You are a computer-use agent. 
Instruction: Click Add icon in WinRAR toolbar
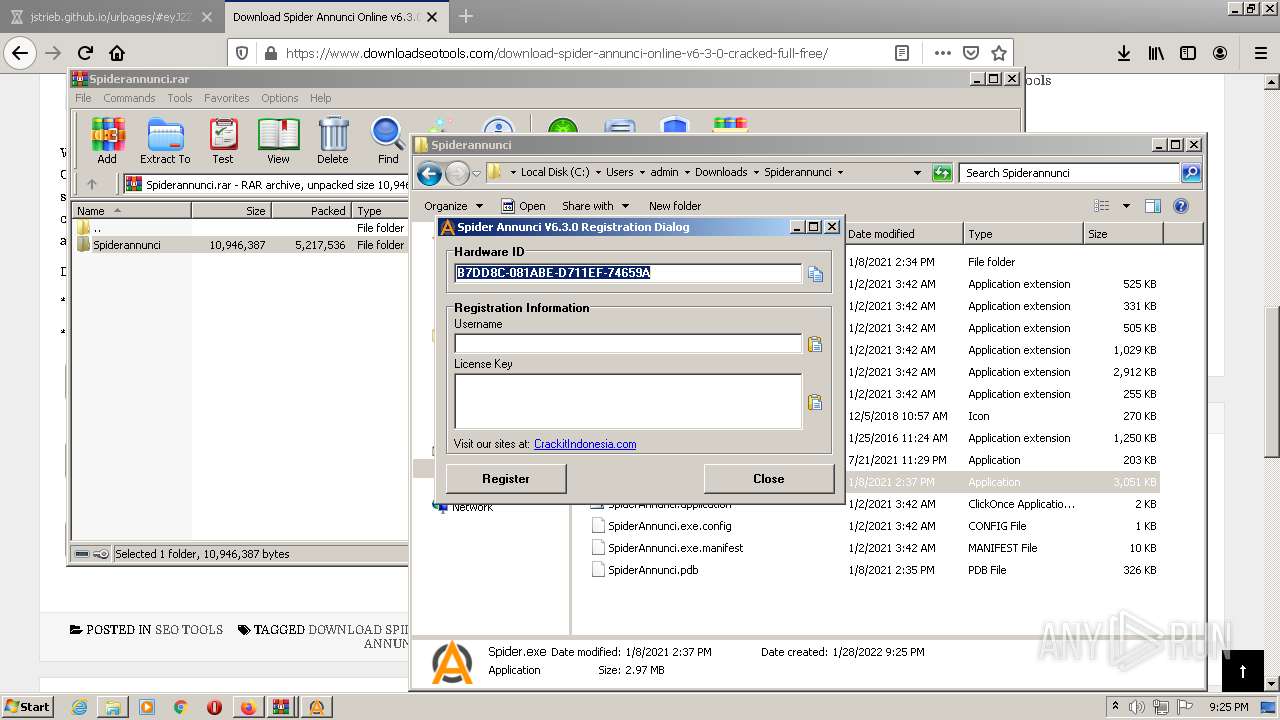point(107,141)
